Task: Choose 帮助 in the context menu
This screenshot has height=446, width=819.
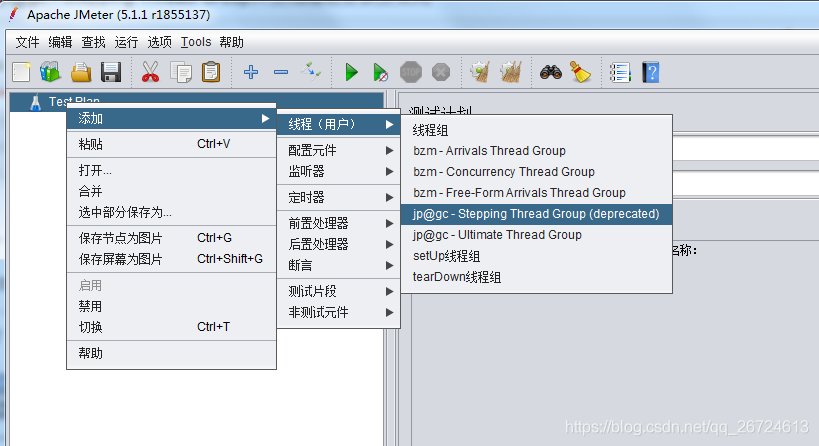Action: point(171,354)
